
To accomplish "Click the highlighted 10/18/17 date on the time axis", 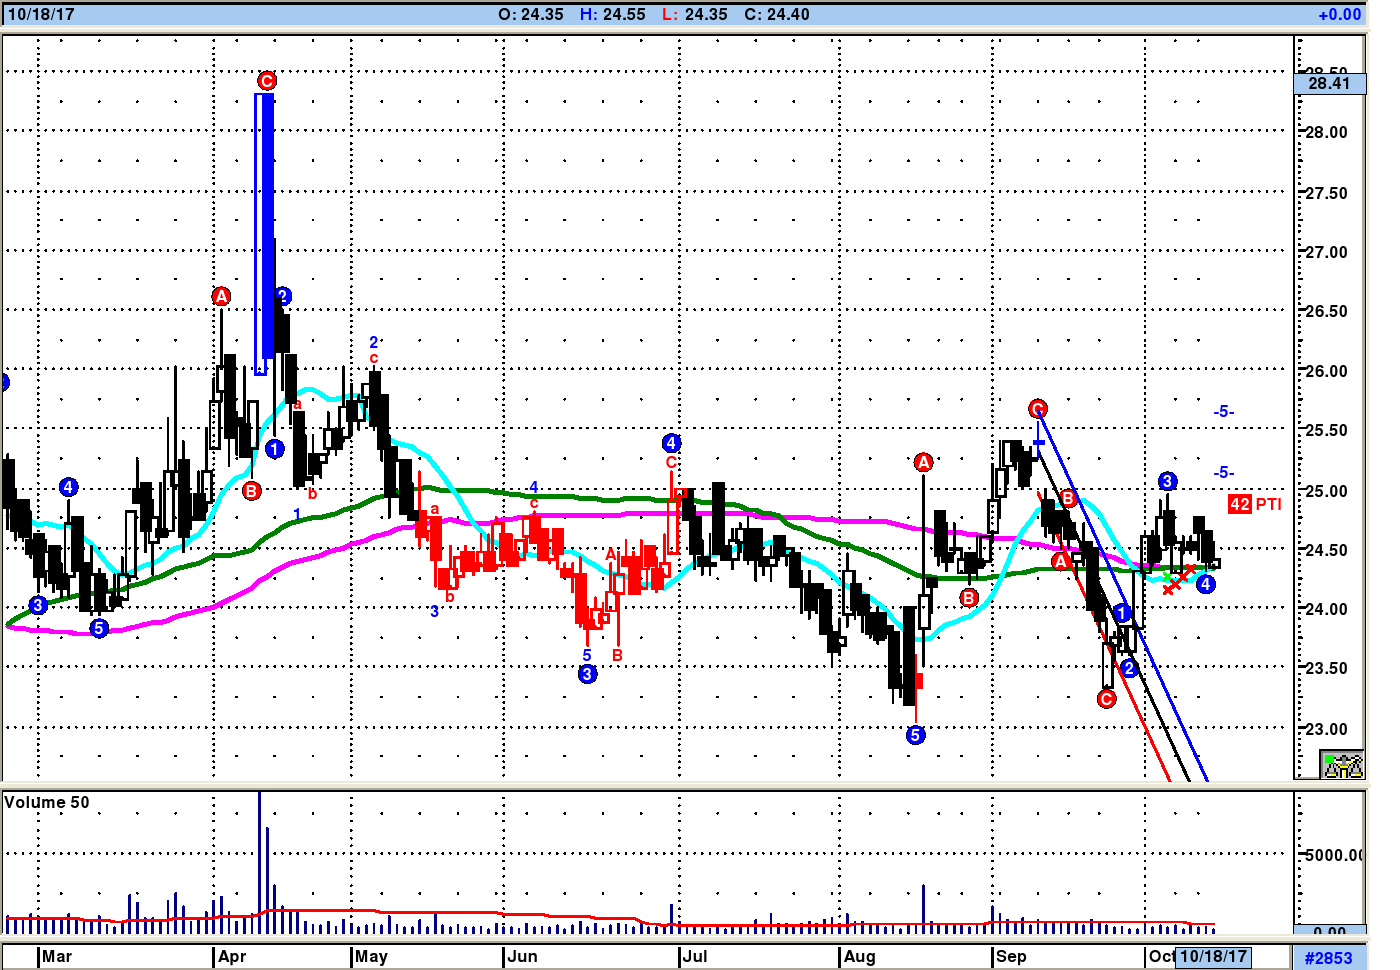I will pyautogui.click(x=1213, y=956).
